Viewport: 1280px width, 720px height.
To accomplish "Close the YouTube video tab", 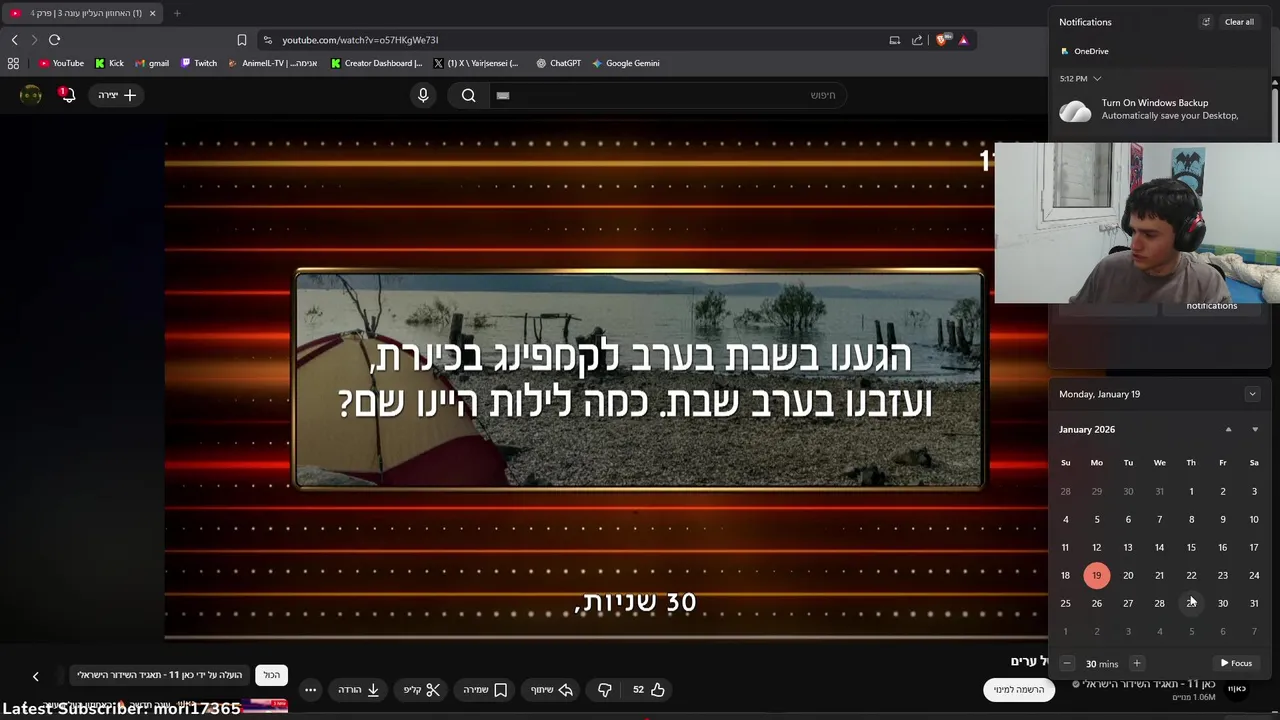I will [152, 13].
